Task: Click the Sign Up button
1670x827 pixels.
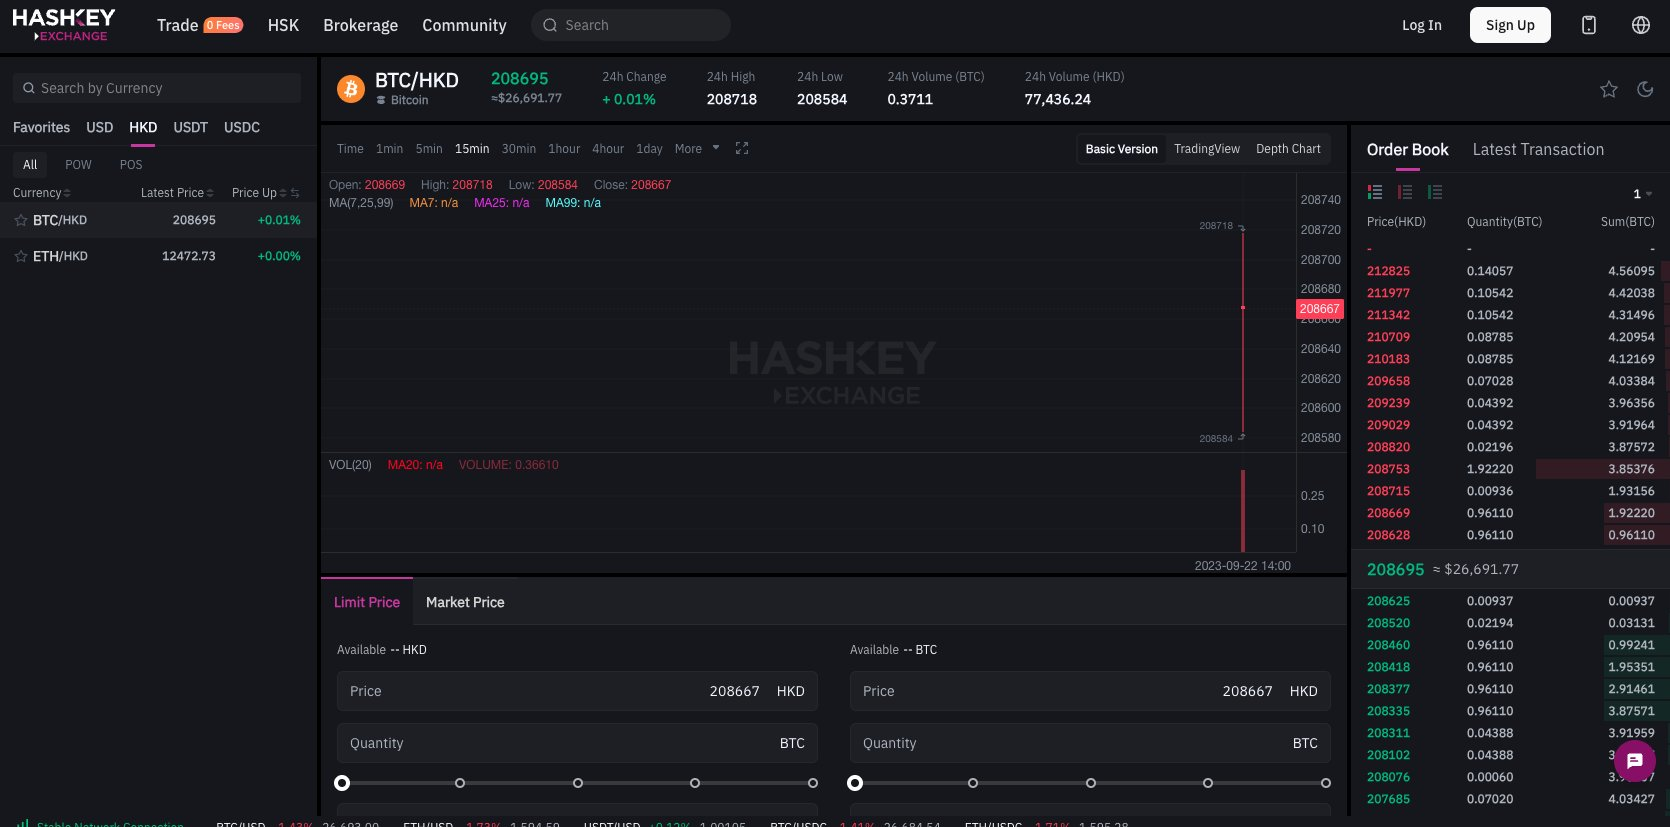Action: pyautogui.click(x=1510, y=25)
